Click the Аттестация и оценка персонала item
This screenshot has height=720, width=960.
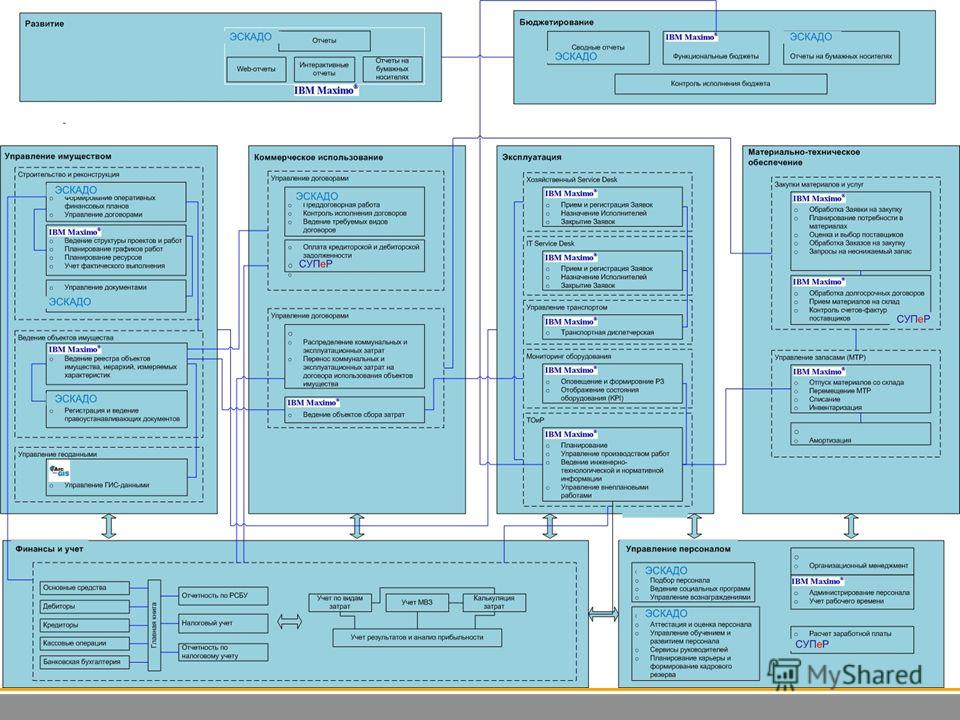click(x=700, y=624)
